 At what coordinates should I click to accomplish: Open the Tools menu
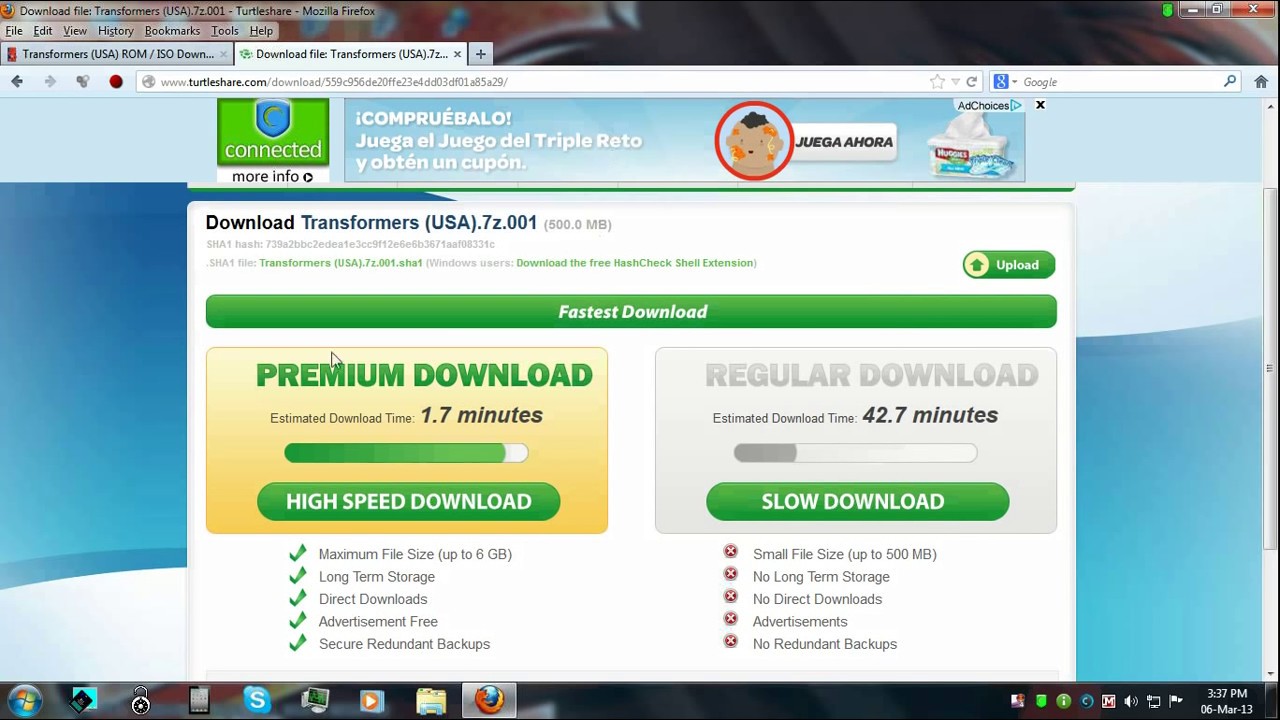click(x=225, y=31)
